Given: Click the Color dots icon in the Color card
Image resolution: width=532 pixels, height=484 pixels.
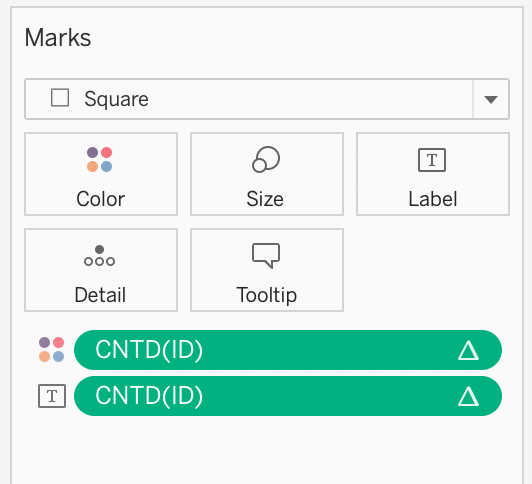Looking at the screenshot, I should tap(99, 159).
